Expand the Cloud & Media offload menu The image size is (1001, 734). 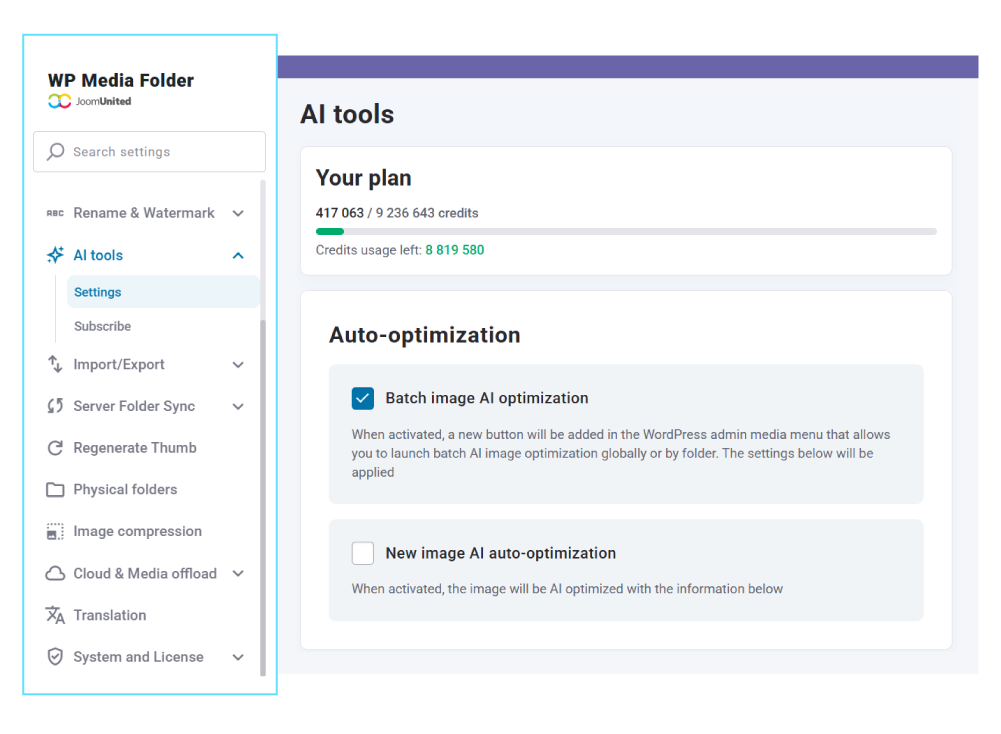238,573
